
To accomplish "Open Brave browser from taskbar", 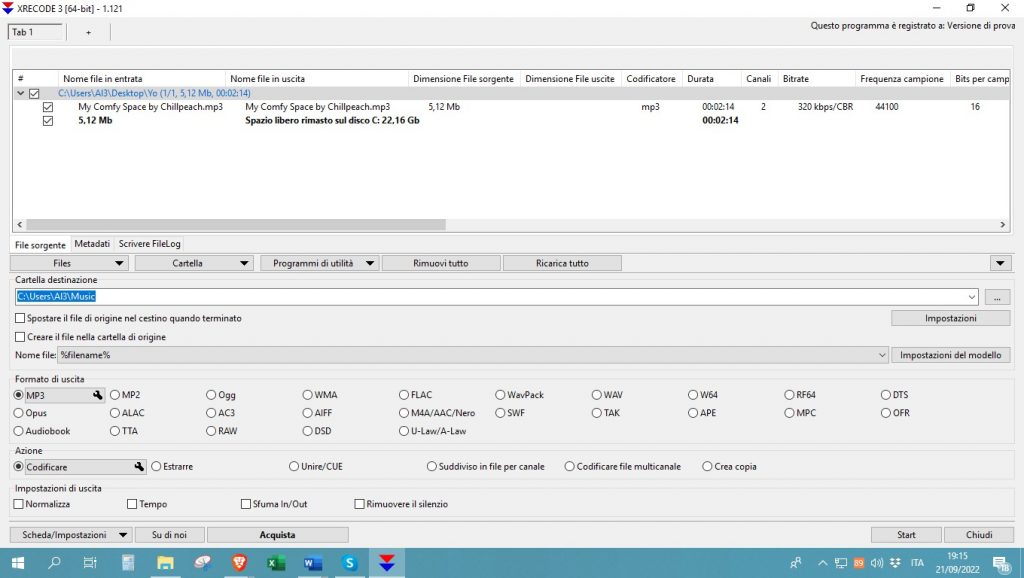I will (239, 563).
